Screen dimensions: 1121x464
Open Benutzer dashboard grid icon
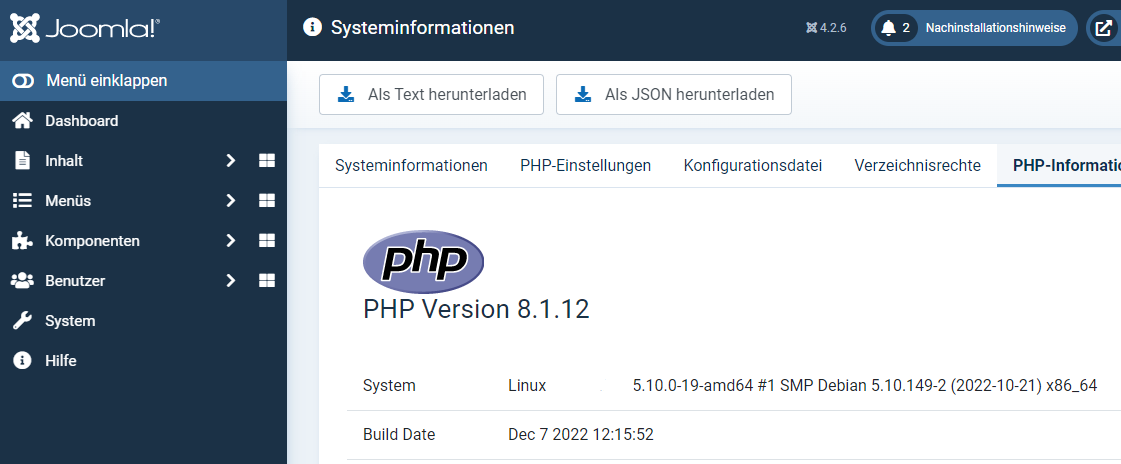coord(267,281)
